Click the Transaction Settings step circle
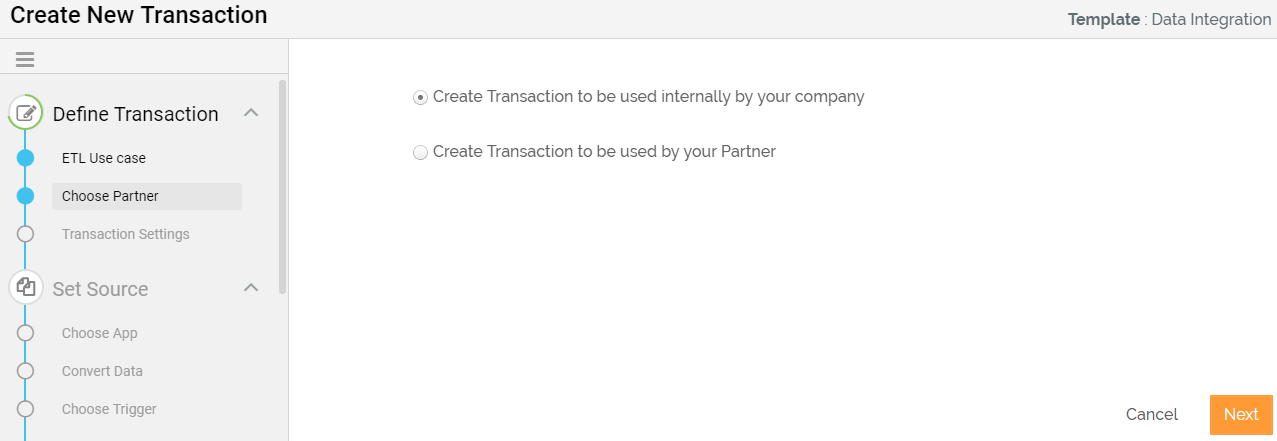 26,234
